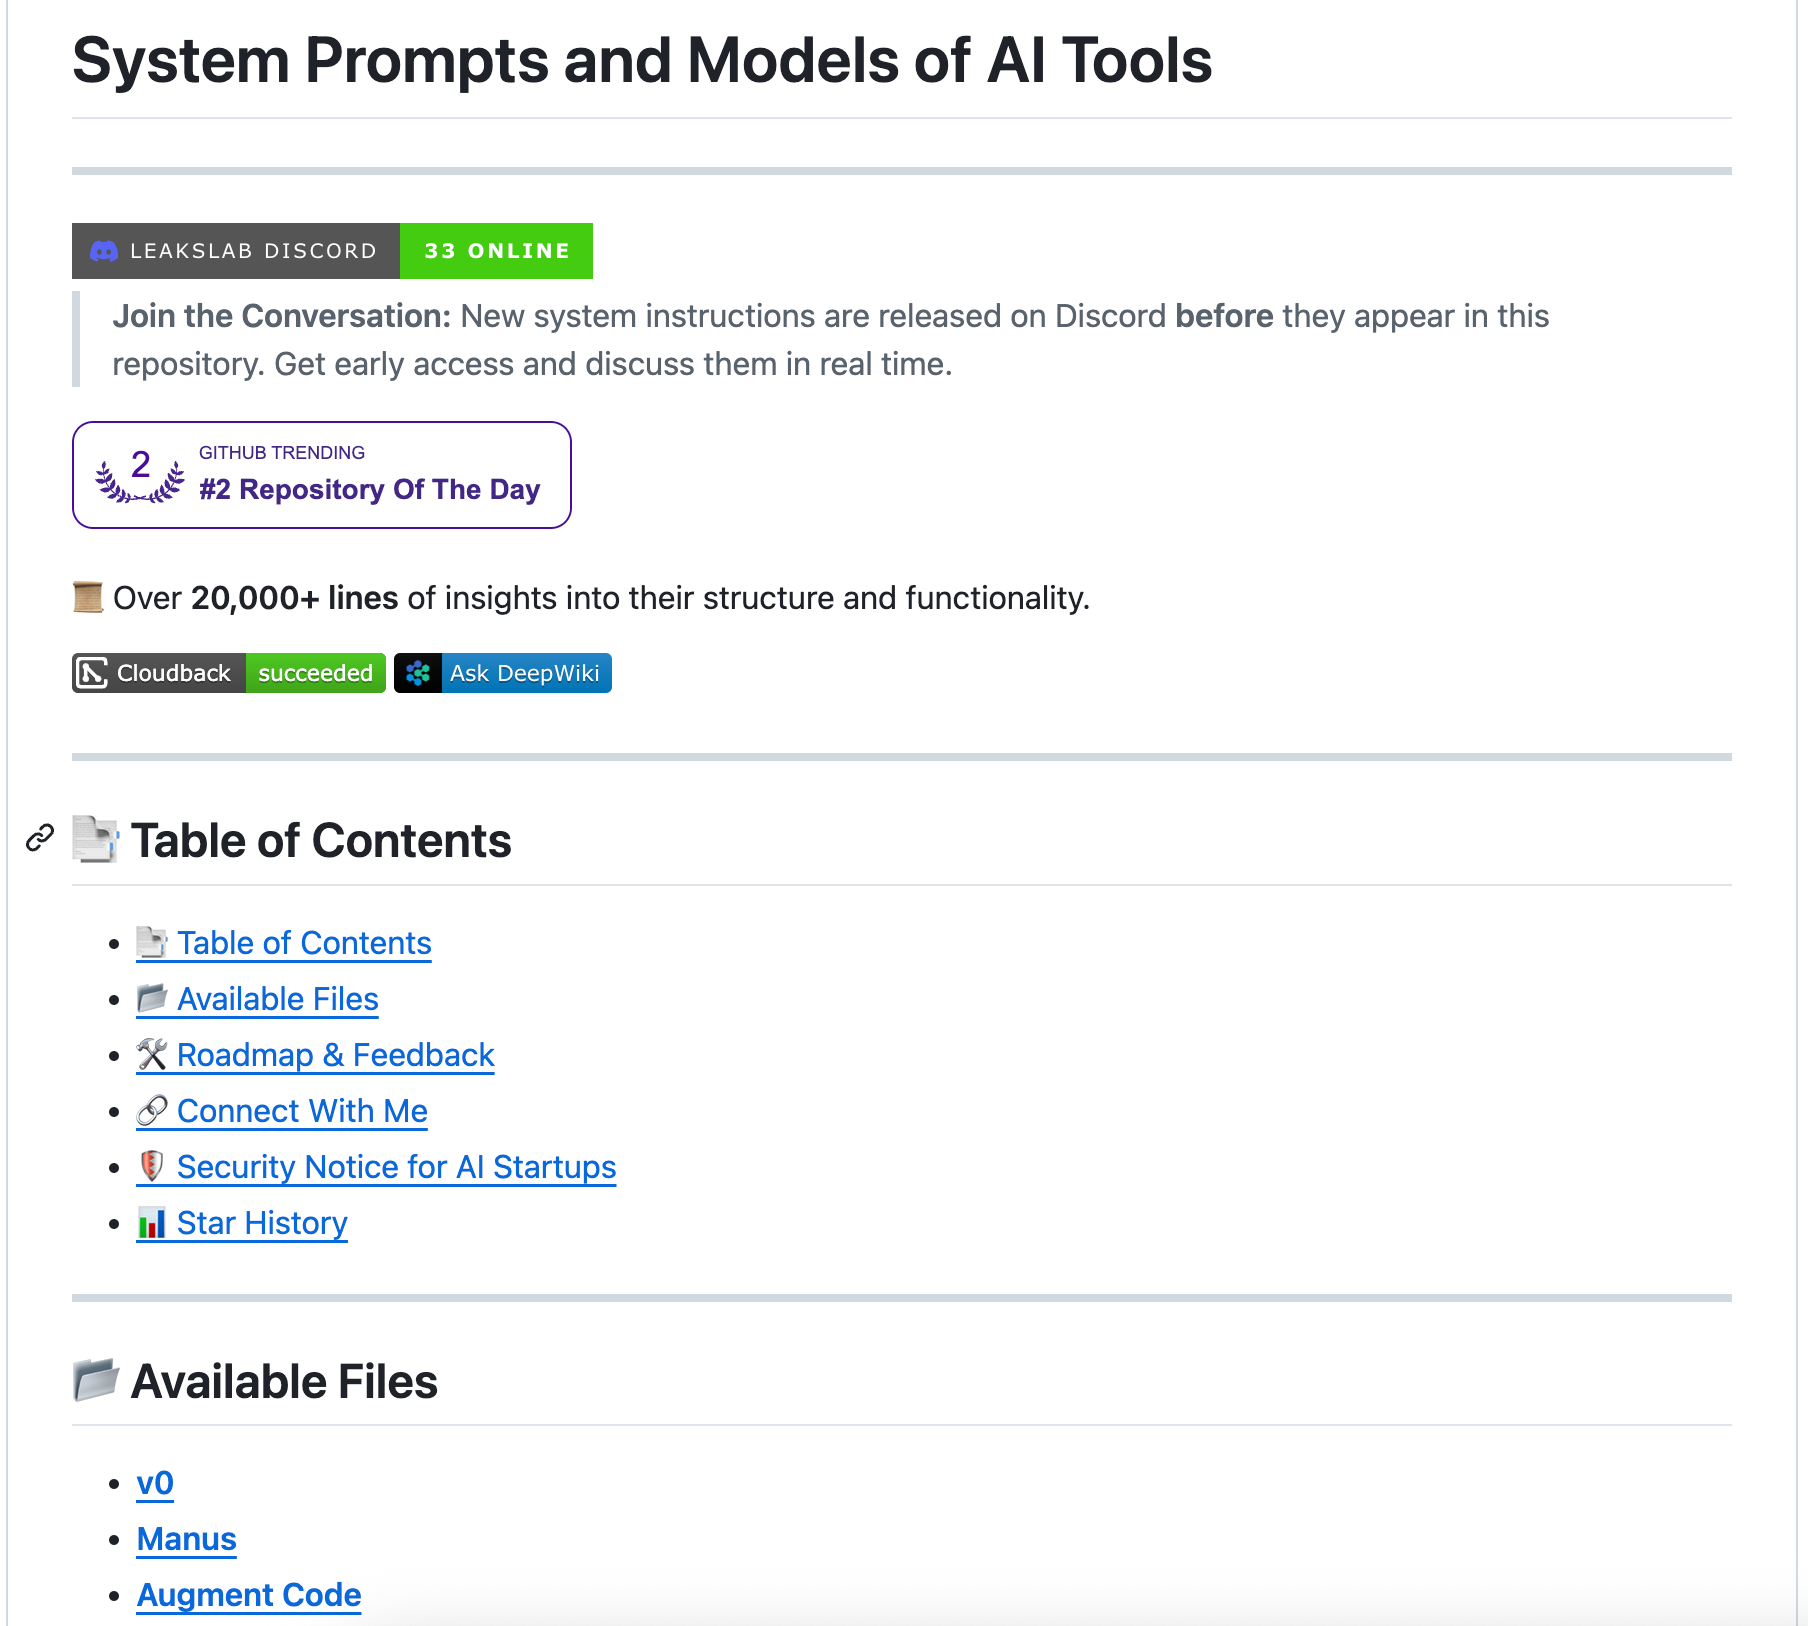Open the v0 file link
1808x1626 pixels.
point(155,1483)
